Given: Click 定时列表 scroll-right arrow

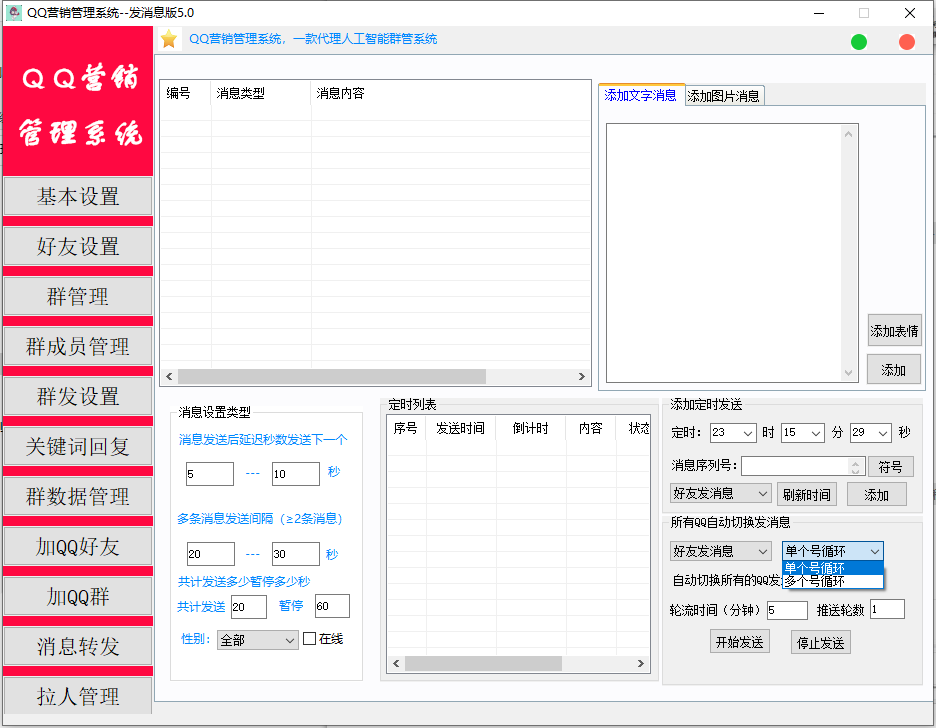Looking at the screenshot, I should [641, 664].
